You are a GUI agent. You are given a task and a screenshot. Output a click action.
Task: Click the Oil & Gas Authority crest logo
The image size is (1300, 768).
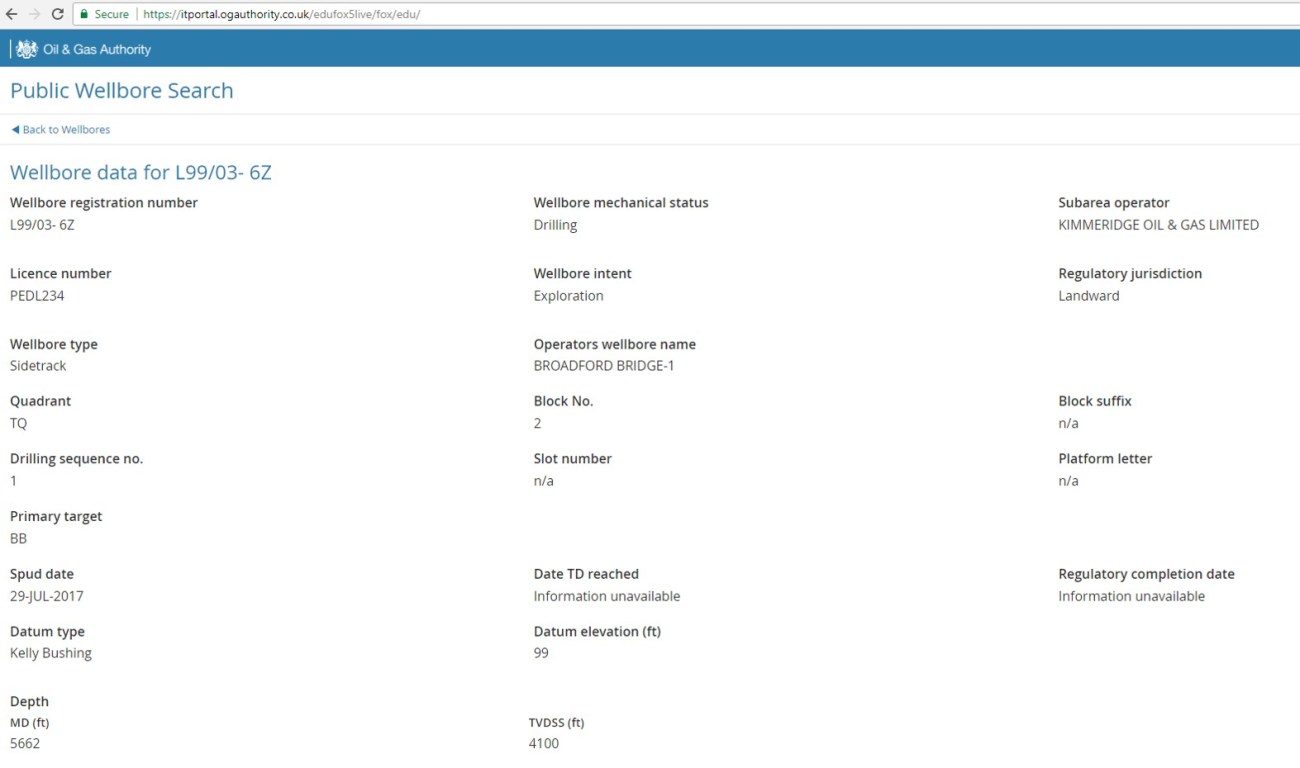[x=27, y=49]
